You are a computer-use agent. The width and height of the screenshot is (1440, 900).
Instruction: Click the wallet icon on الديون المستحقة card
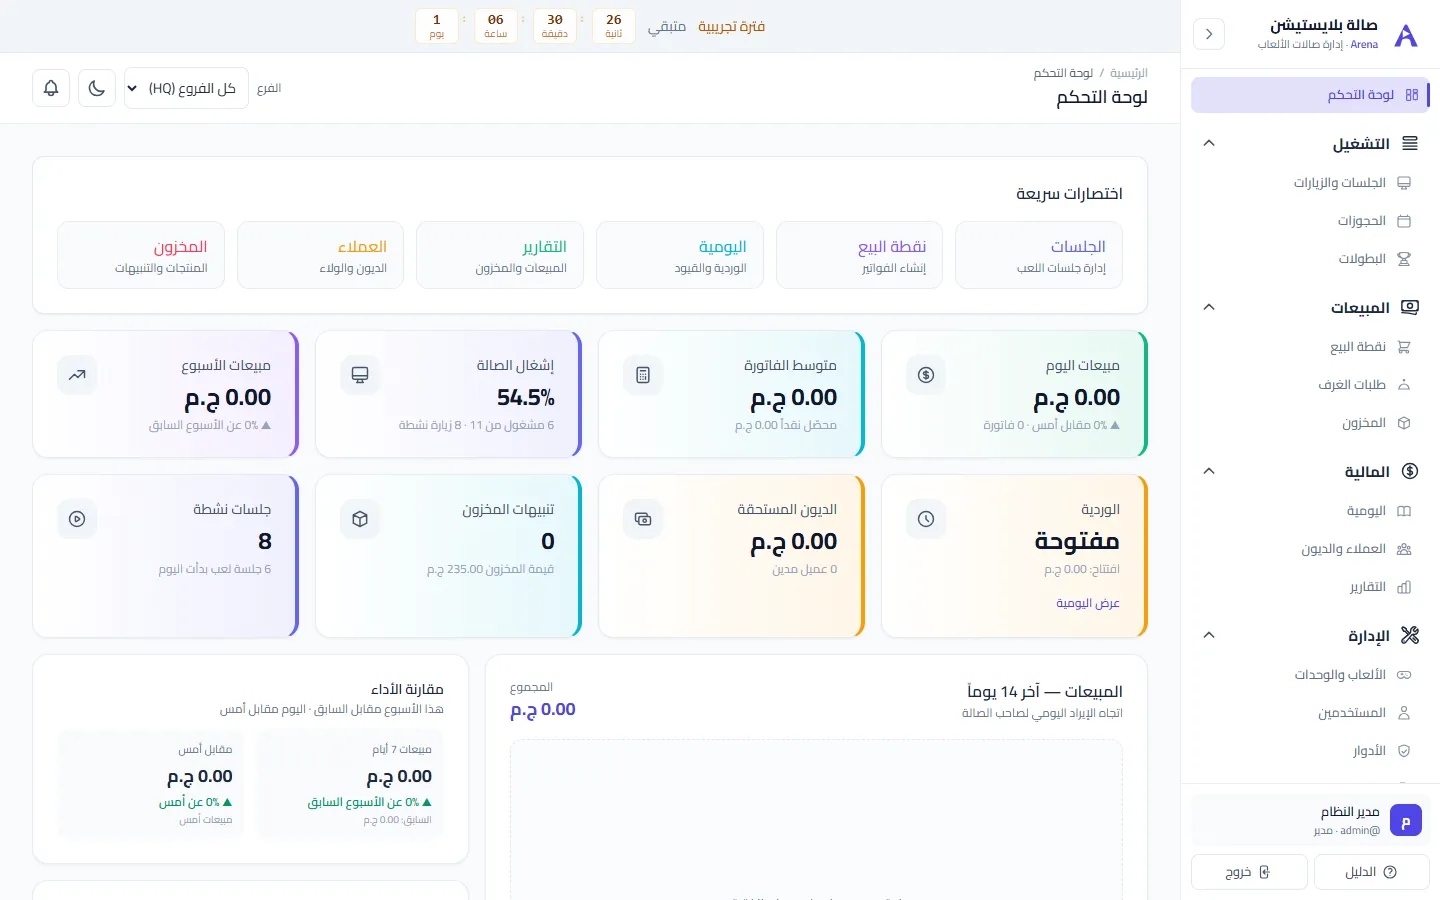coord(643,519)
